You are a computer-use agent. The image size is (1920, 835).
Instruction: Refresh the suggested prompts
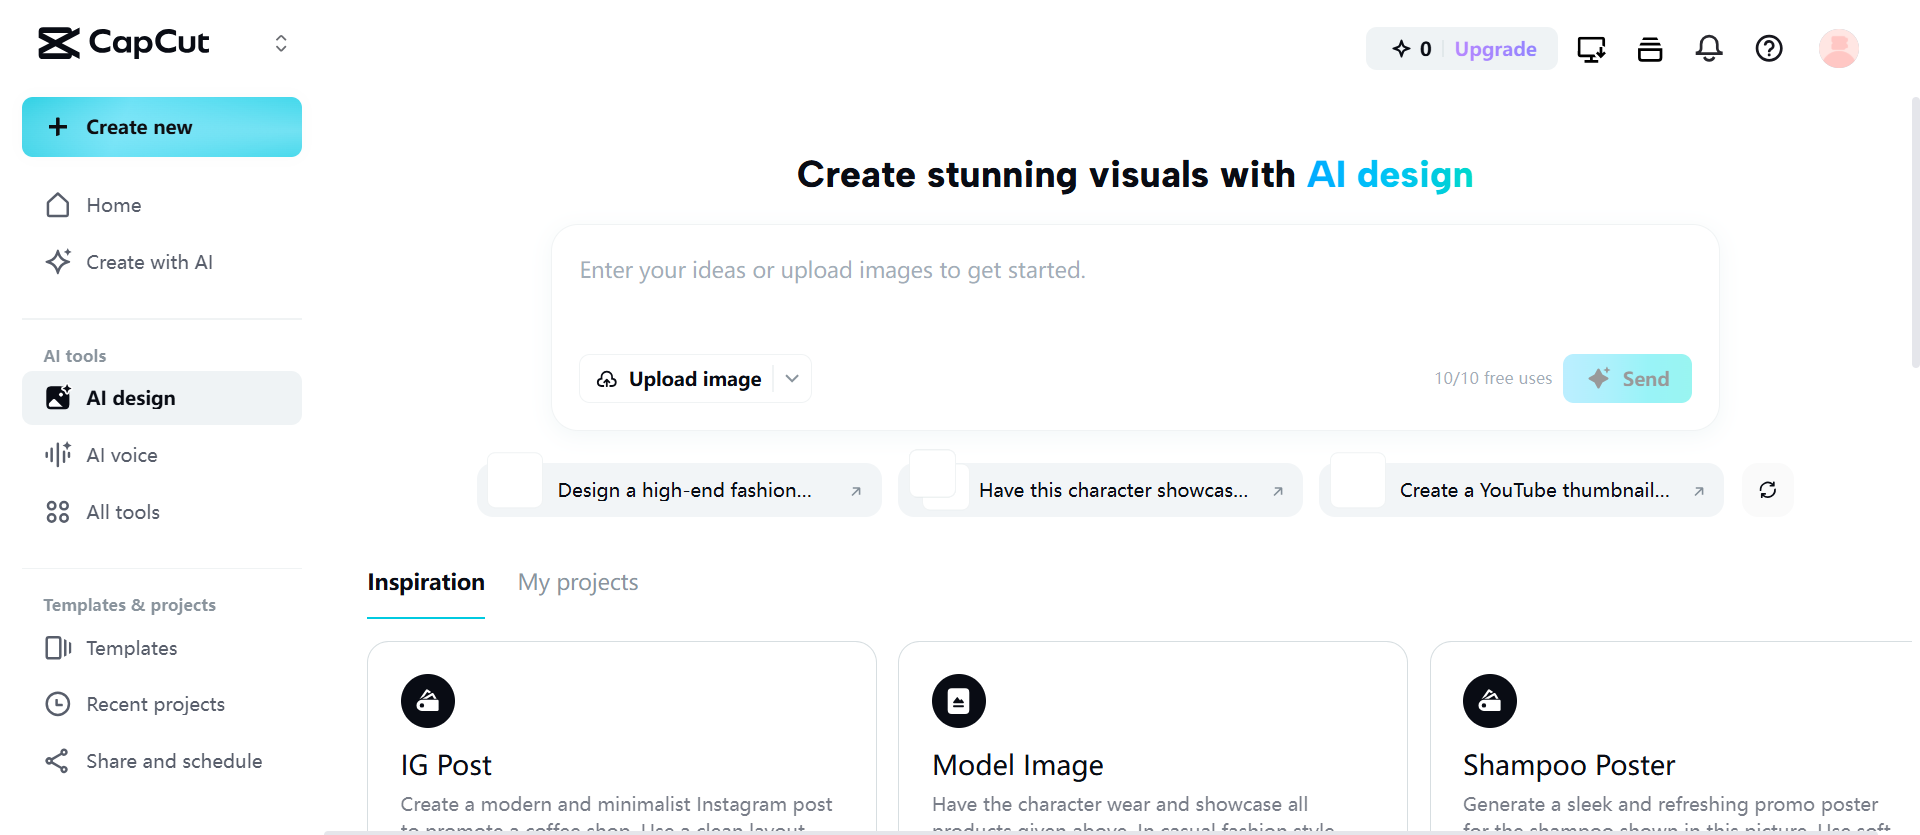(x=1768, y=490)
